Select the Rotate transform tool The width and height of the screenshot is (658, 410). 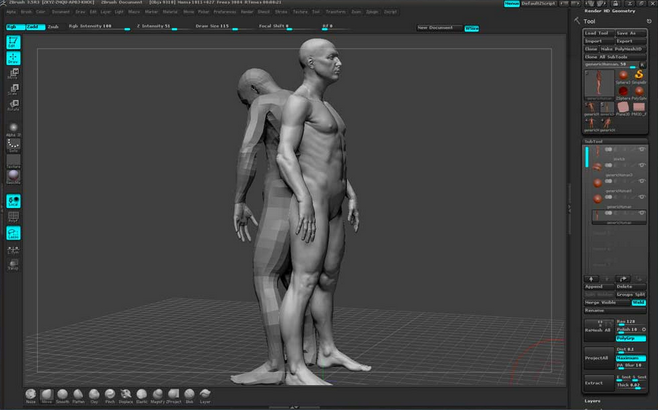14,103
